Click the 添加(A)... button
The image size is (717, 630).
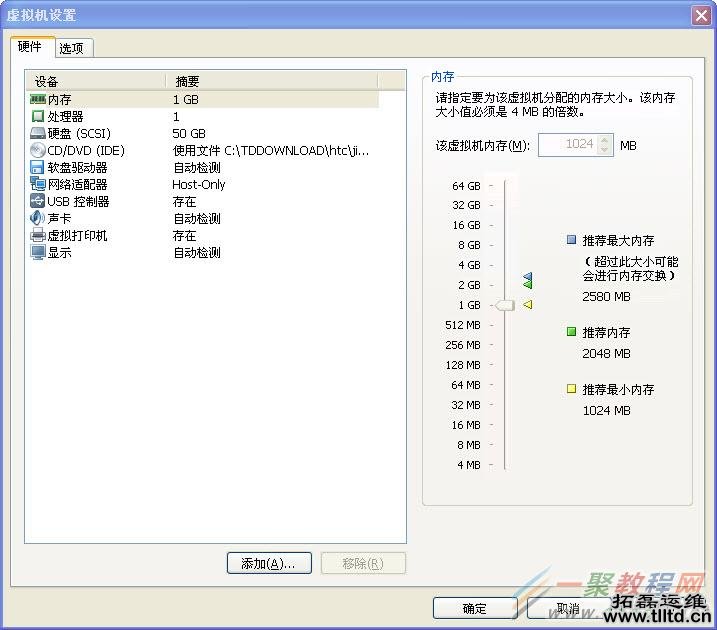[269, 563]
